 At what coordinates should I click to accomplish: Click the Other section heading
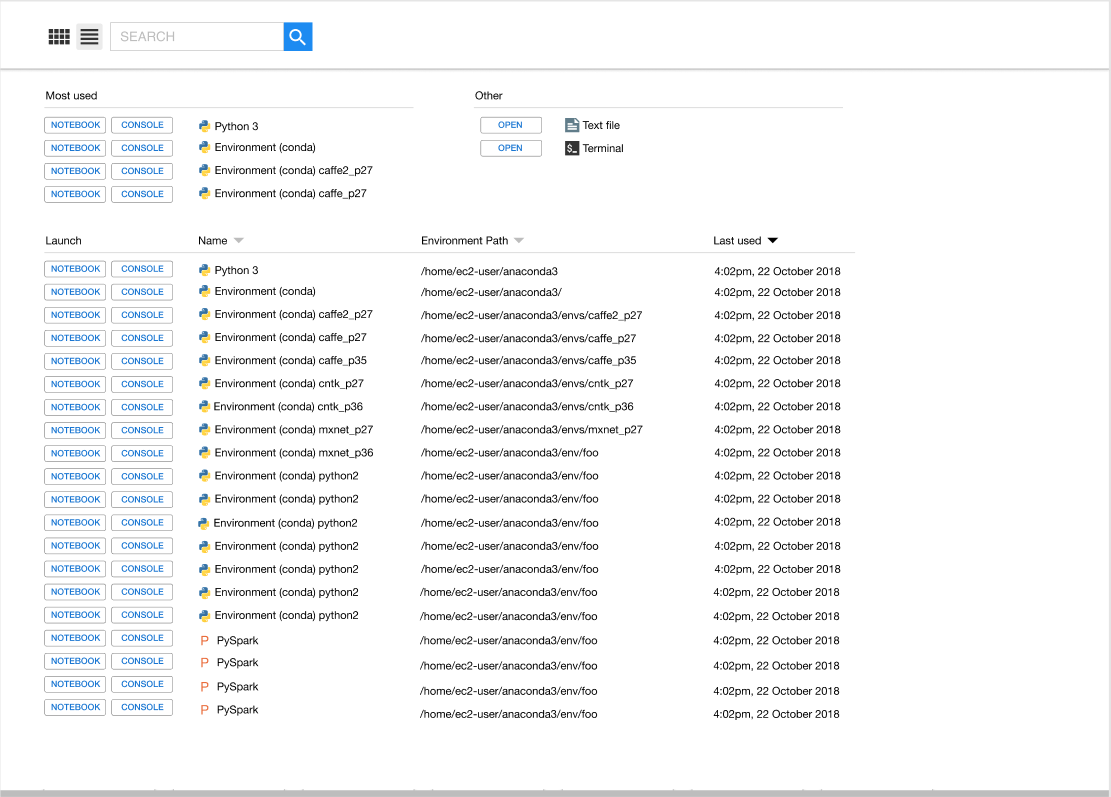(x=489, y=96)
